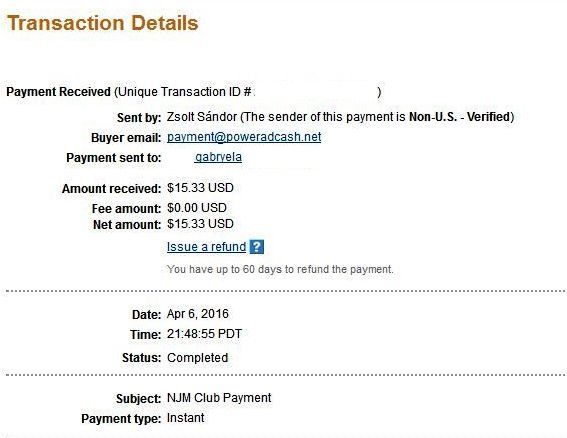Image resolution: width=567 pixels, height=438 pixels.
Task: Click the NJM Club Payment subject text
Action: [x=219, y=398]
